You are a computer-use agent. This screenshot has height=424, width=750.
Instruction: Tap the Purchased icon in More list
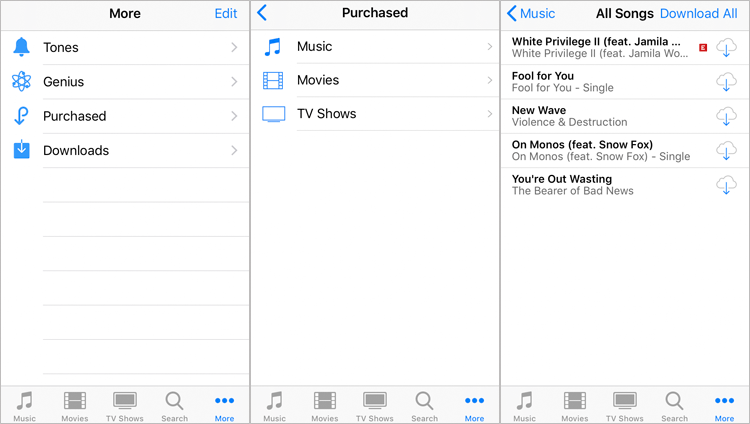click(x=21, y=116)
